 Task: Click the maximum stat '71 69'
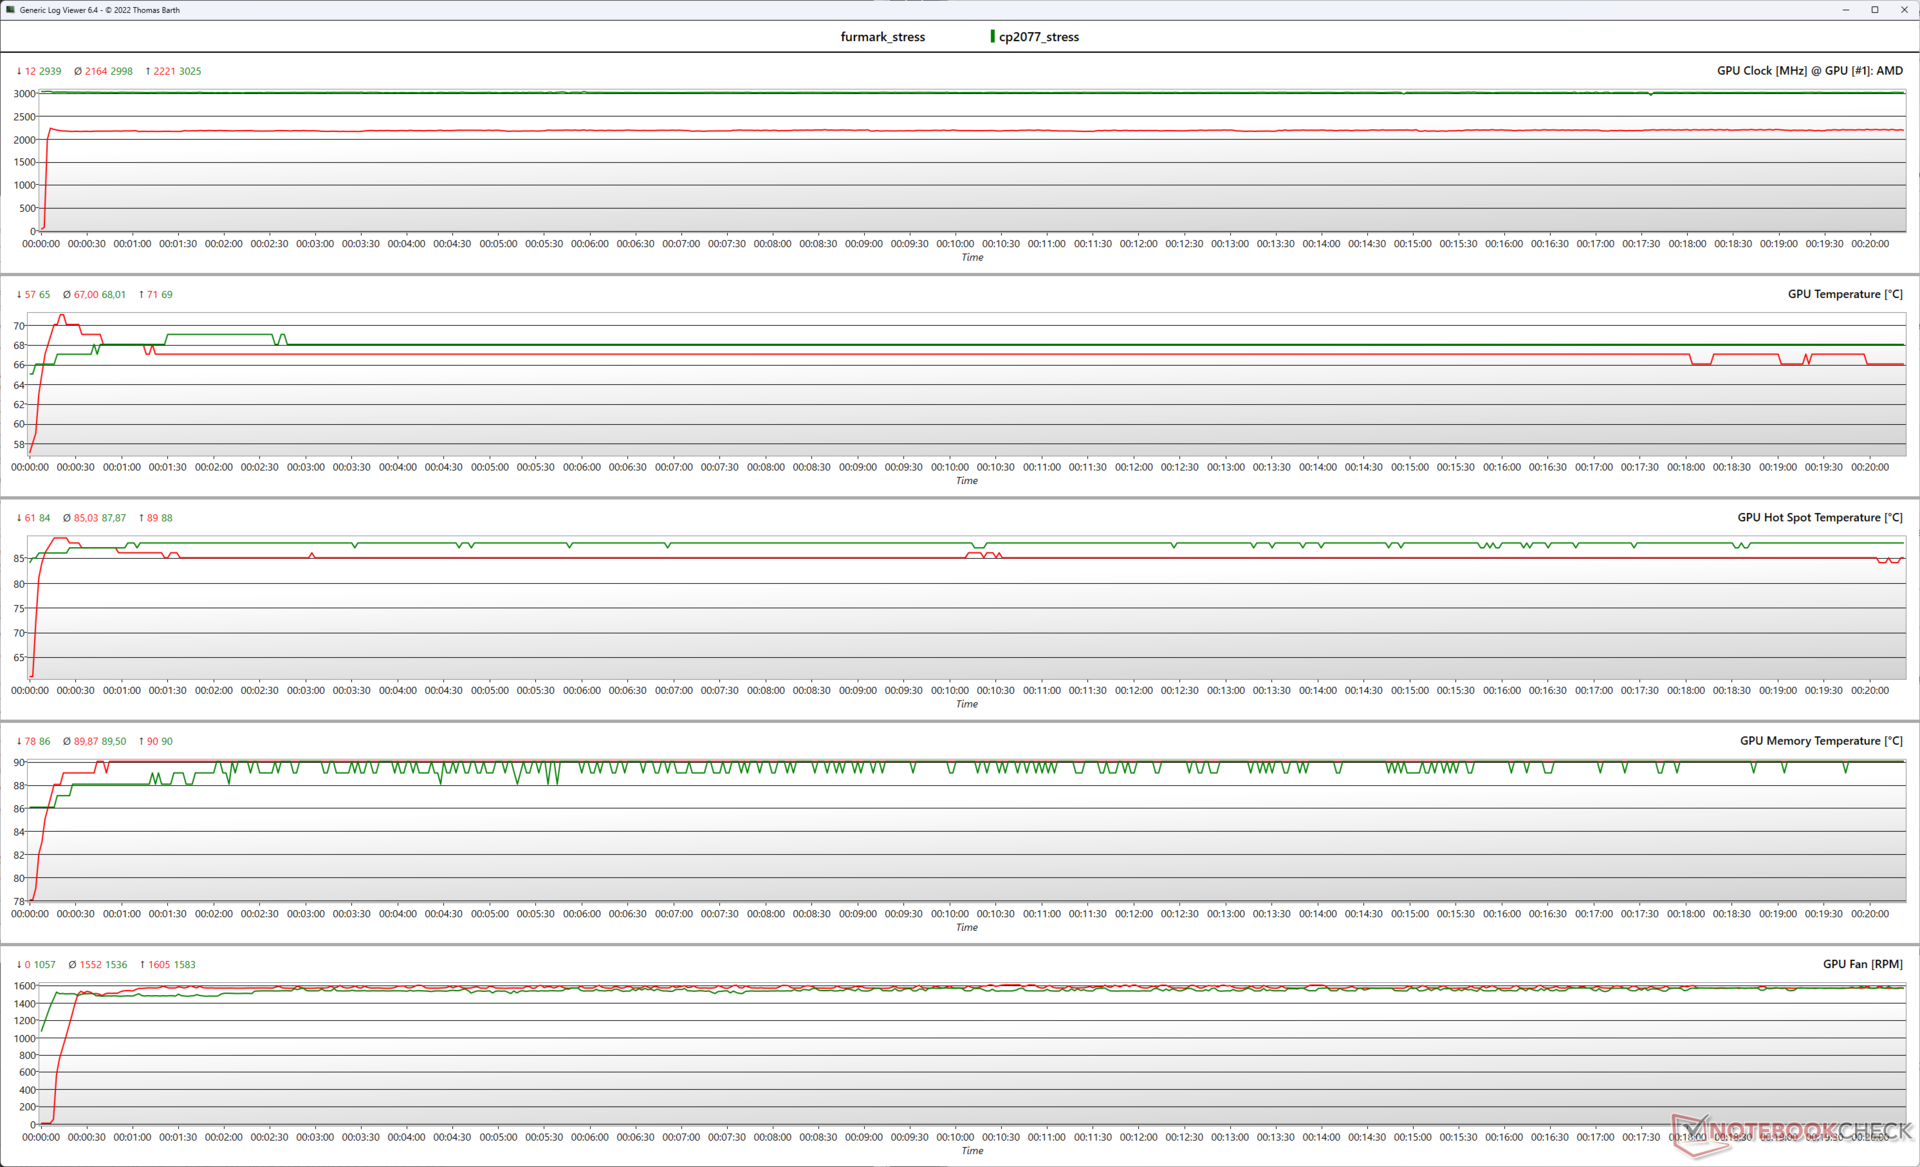click(x=155, y=294)
